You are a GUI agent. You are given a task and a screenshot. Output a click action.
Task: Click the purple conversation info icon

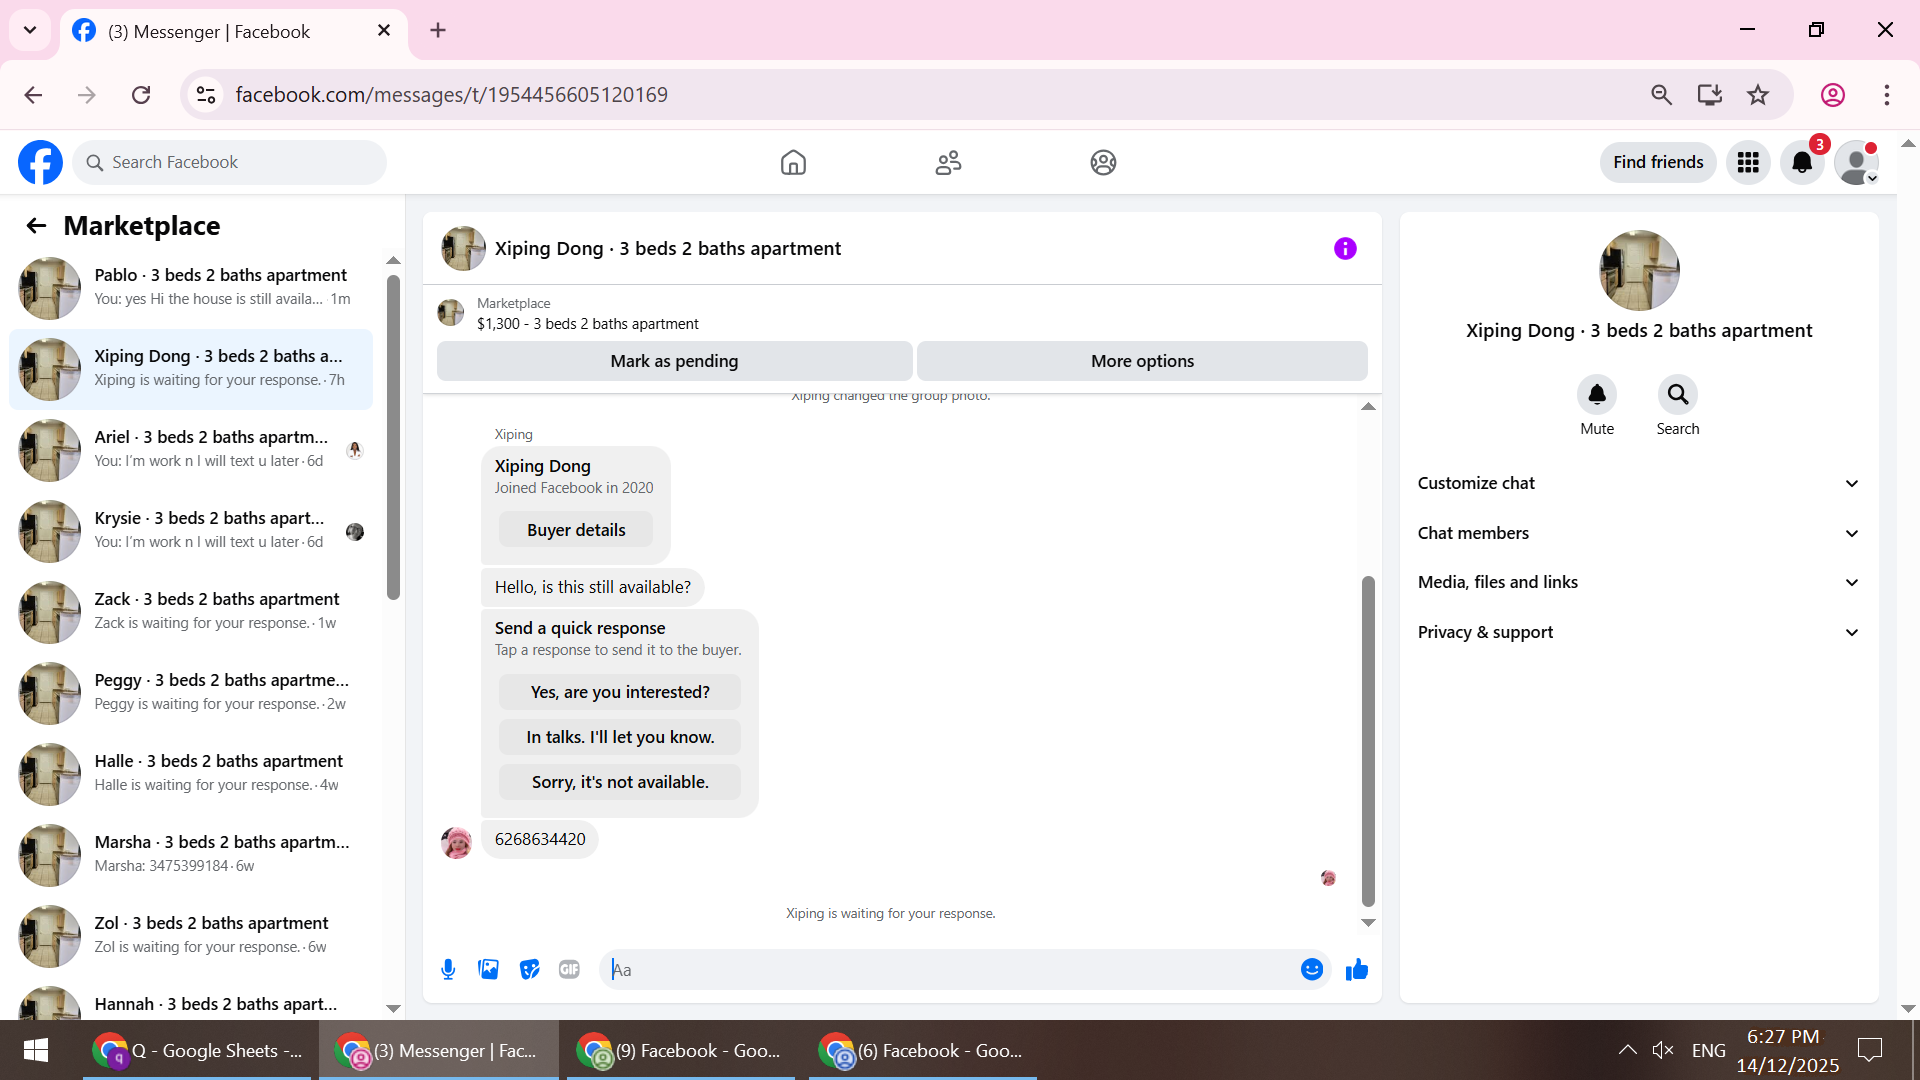point(1345,248)
